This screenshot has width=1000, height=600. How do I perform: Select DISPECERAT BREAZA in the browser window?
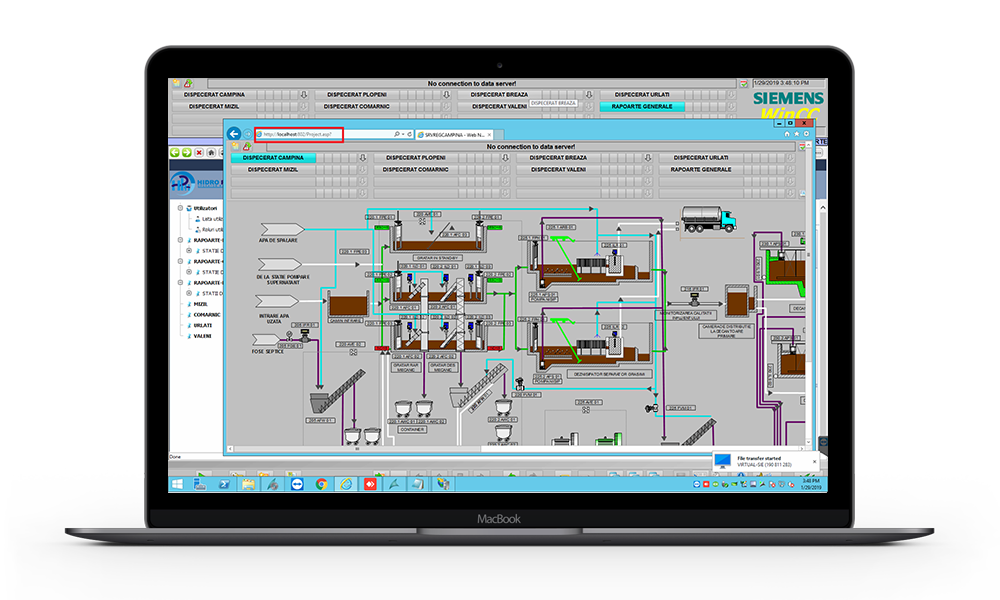559,157
